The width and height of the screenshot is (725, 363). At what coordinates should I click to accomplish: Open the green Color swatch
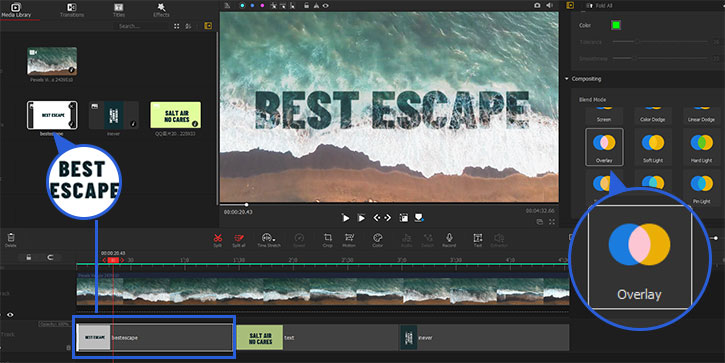[x=615, y=25]
